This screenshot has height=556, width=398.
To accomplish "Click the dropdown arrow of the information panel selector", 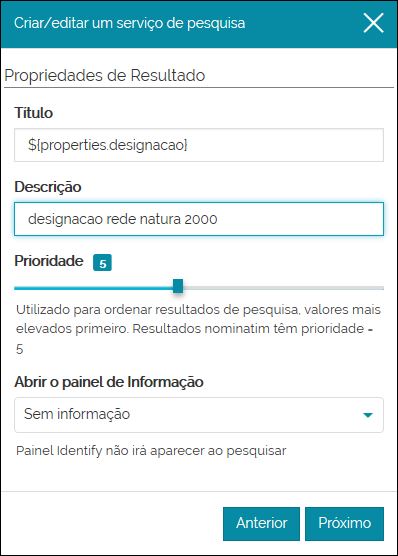I will [368, 415].
